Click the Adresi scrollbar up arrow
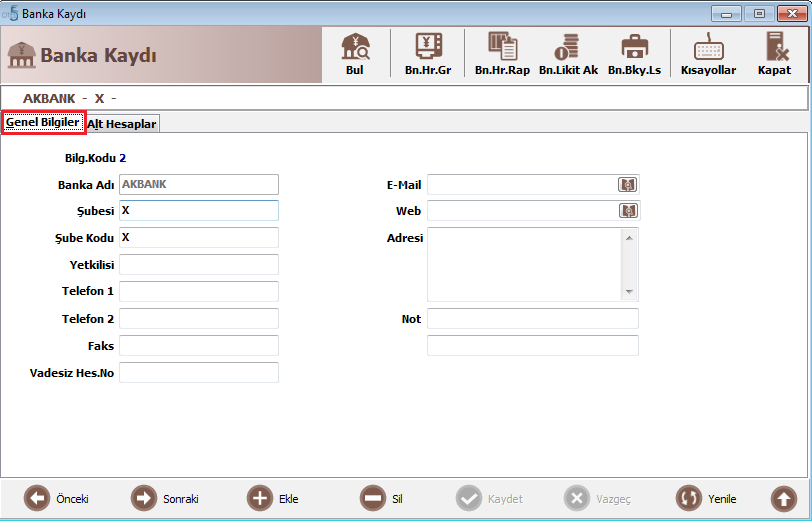Screen dimensions: 812x521 pyautogui.click(x=629, y=238)
